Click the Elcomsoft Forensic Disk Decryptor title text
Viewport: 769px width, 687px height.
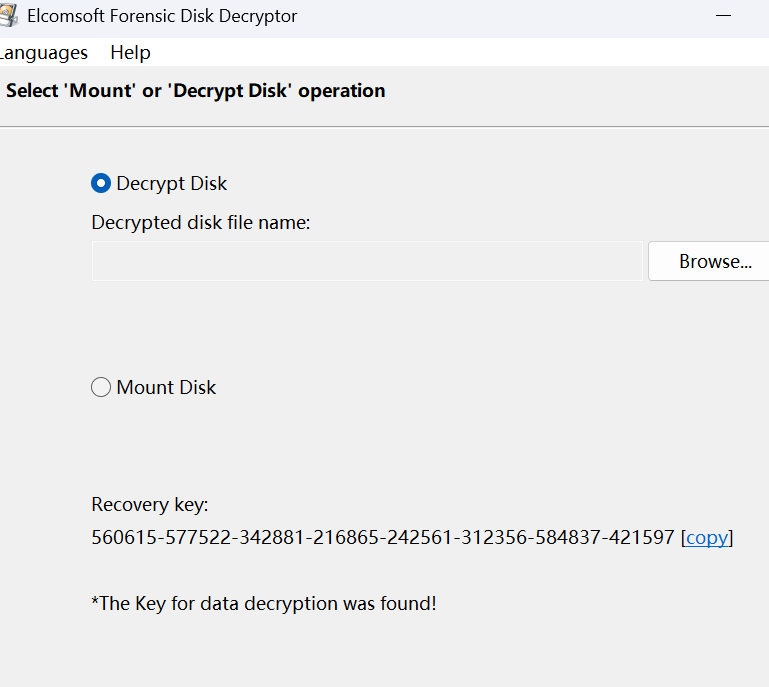162,16
